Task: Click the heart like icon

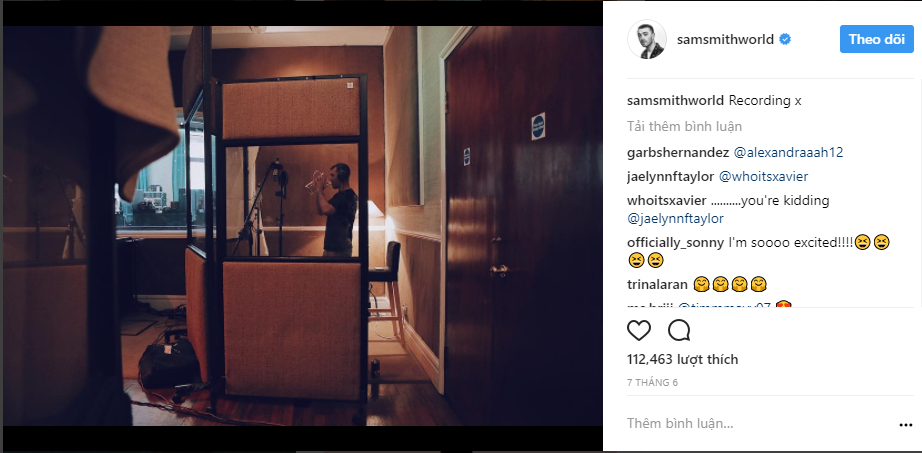Action: (639, 330)
